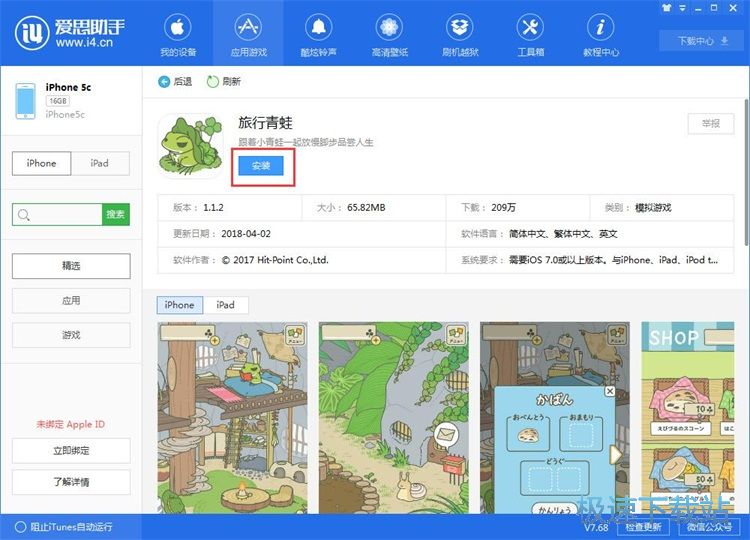
Task: Click the version text 1.1.2
Action: coord(213,208)
